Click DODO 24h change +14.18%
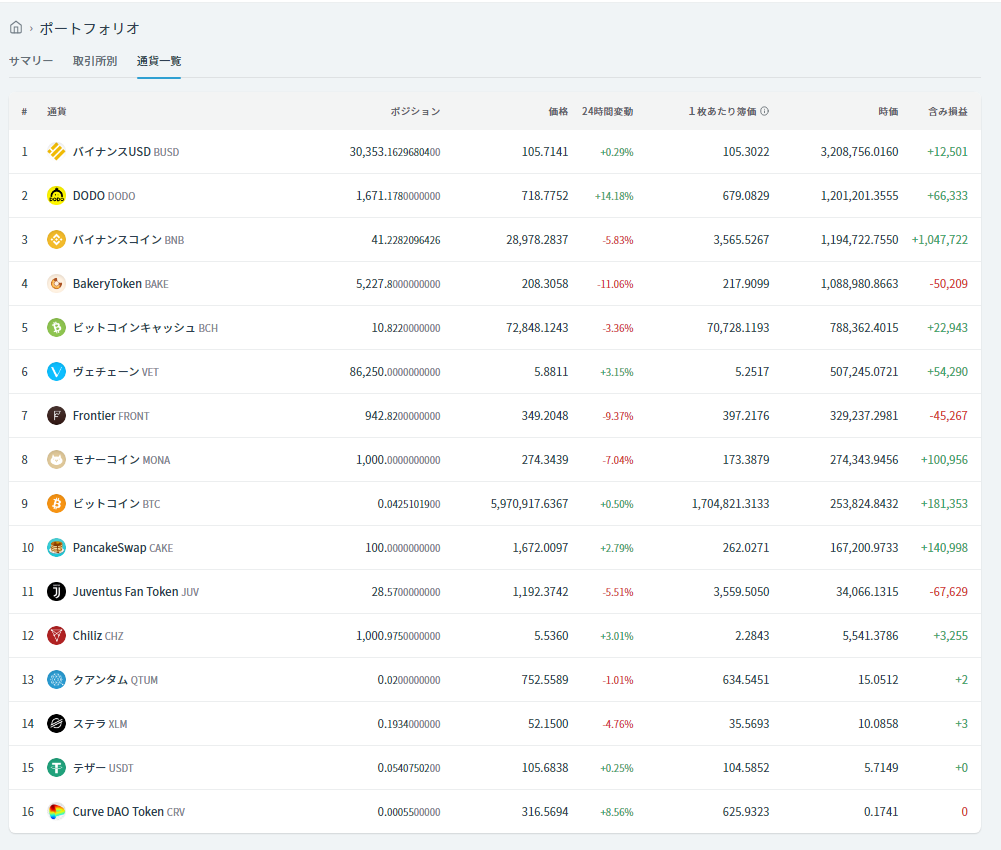Image resolution: width=1001 pixels, height=850 pixels. point(614,196)
